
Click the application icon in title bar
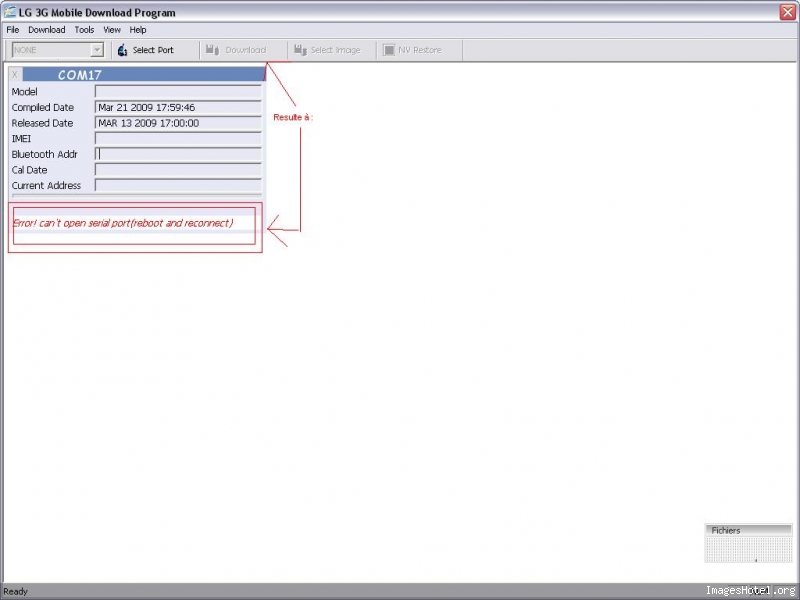(x=10, y=12)
